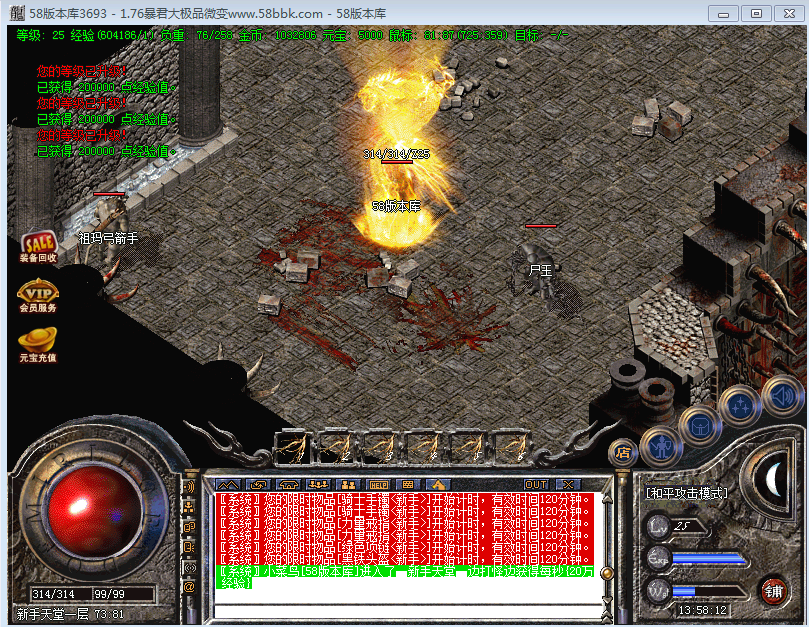Click the 314/314 HP readout
Image resolution: width=809 pixels, height=627 pixels.
pyautogui.click(x=53, y=594)
